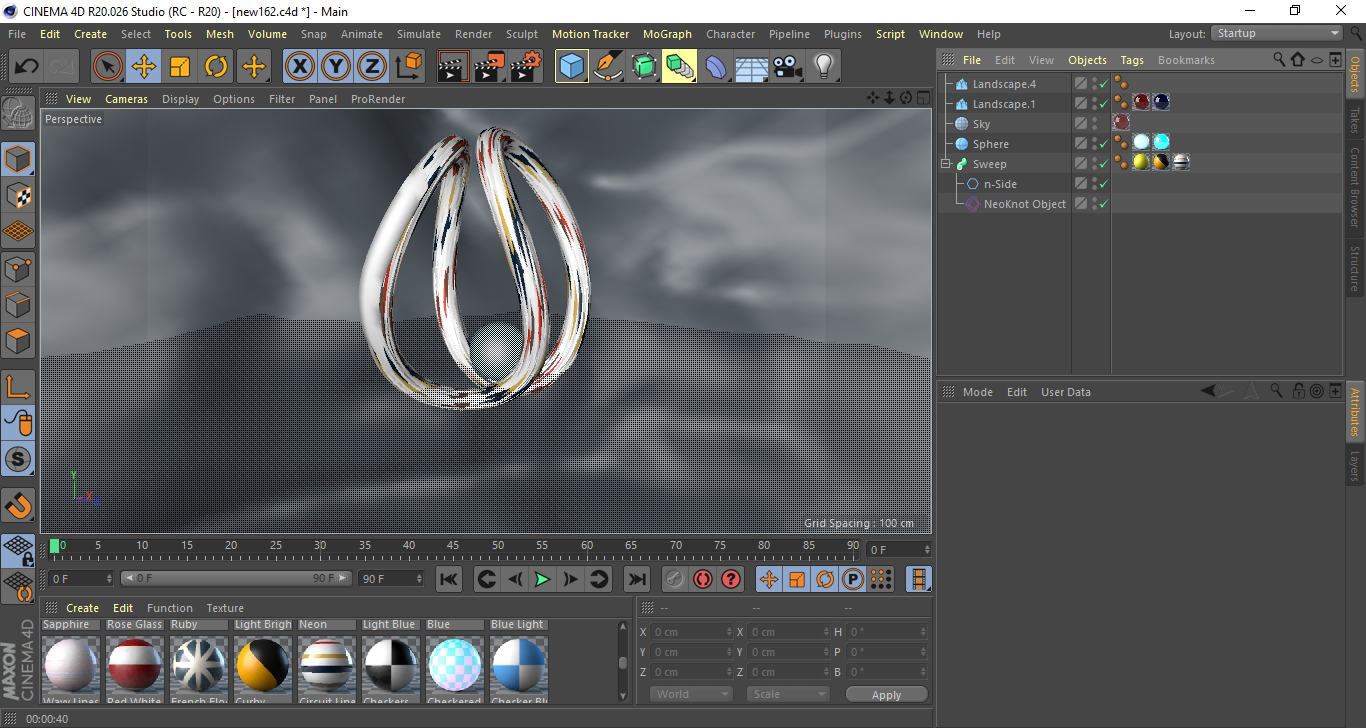Open the Tags menu in Object Manager

pos(1132,60)
